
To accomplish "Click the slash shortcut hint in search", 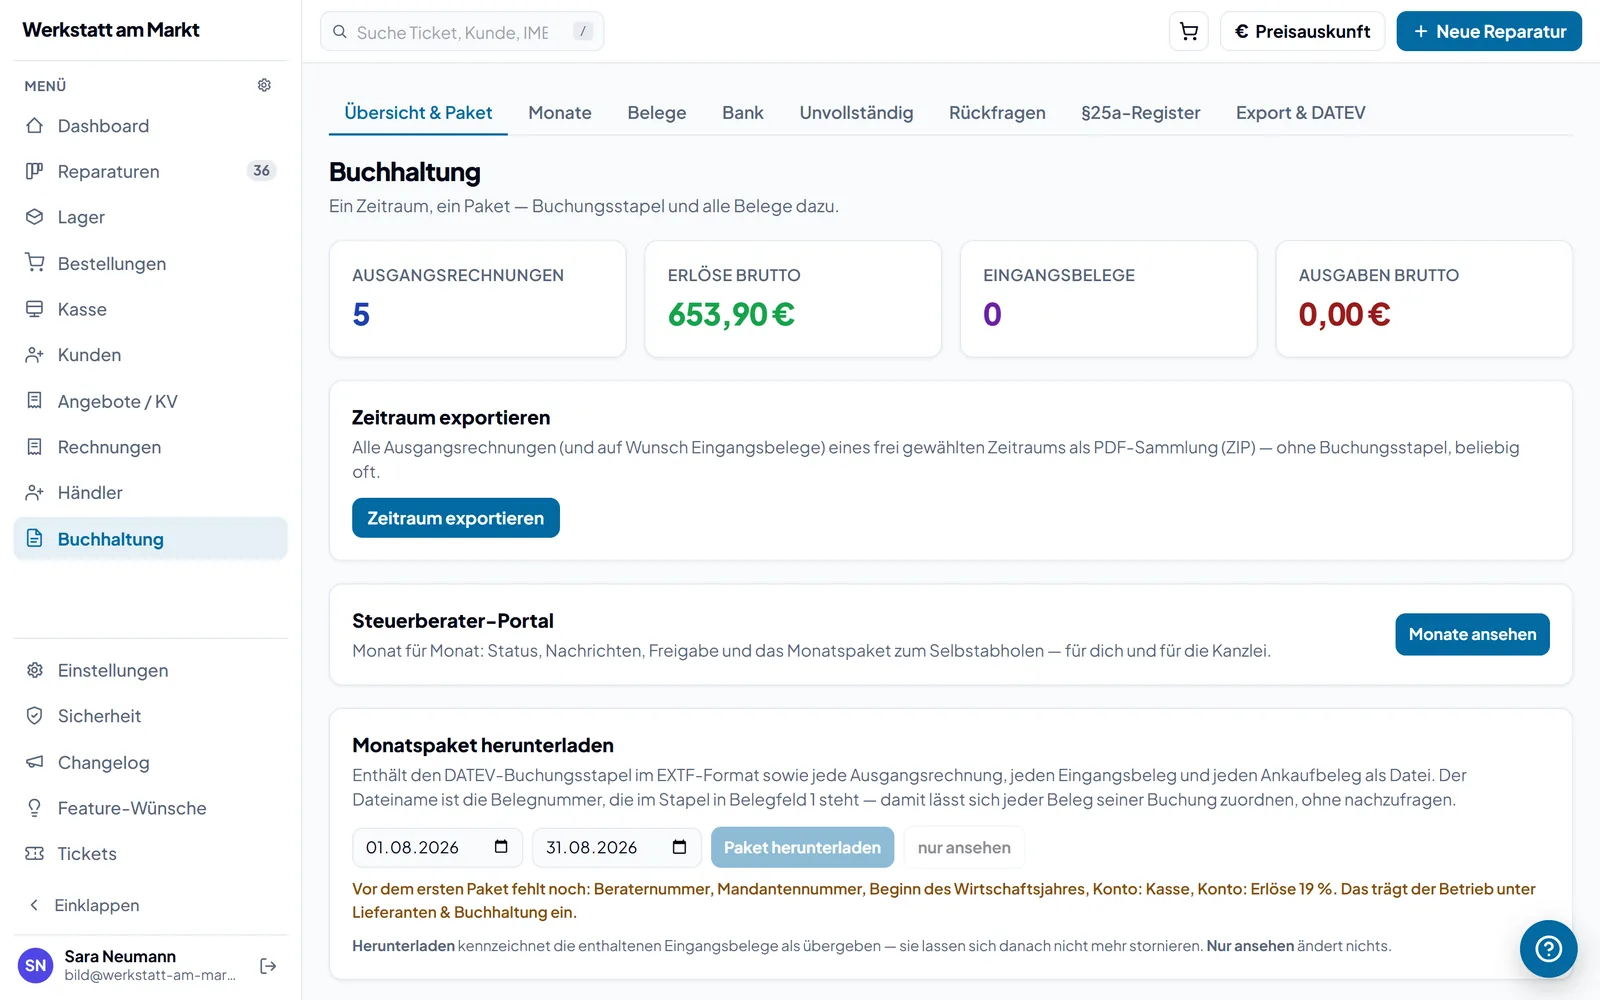I will [583, 32].
